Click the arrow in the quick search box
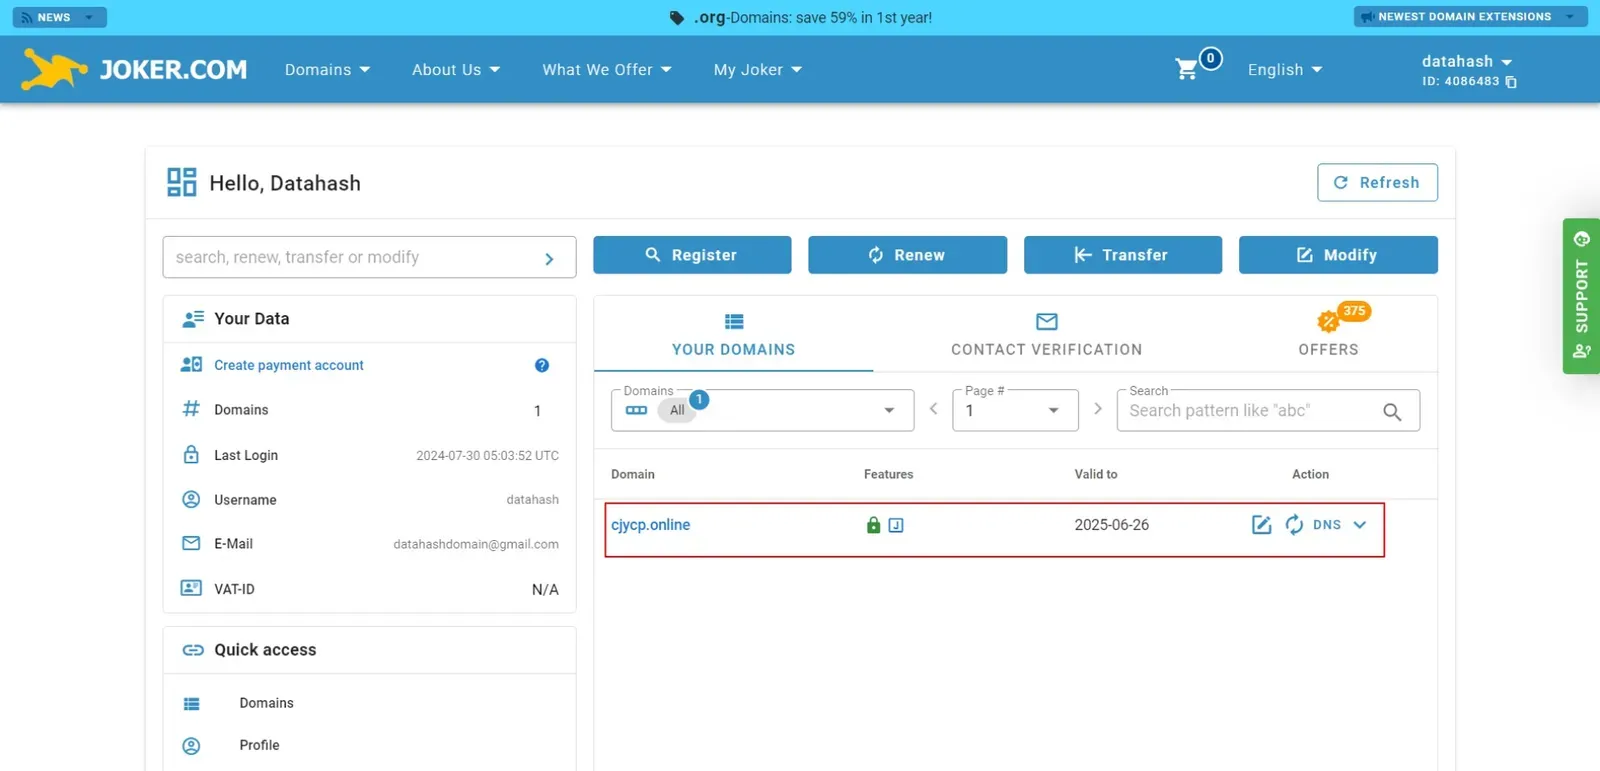Image resolution: width=1600 pixels, height=771 pixels. click(549, 258)
